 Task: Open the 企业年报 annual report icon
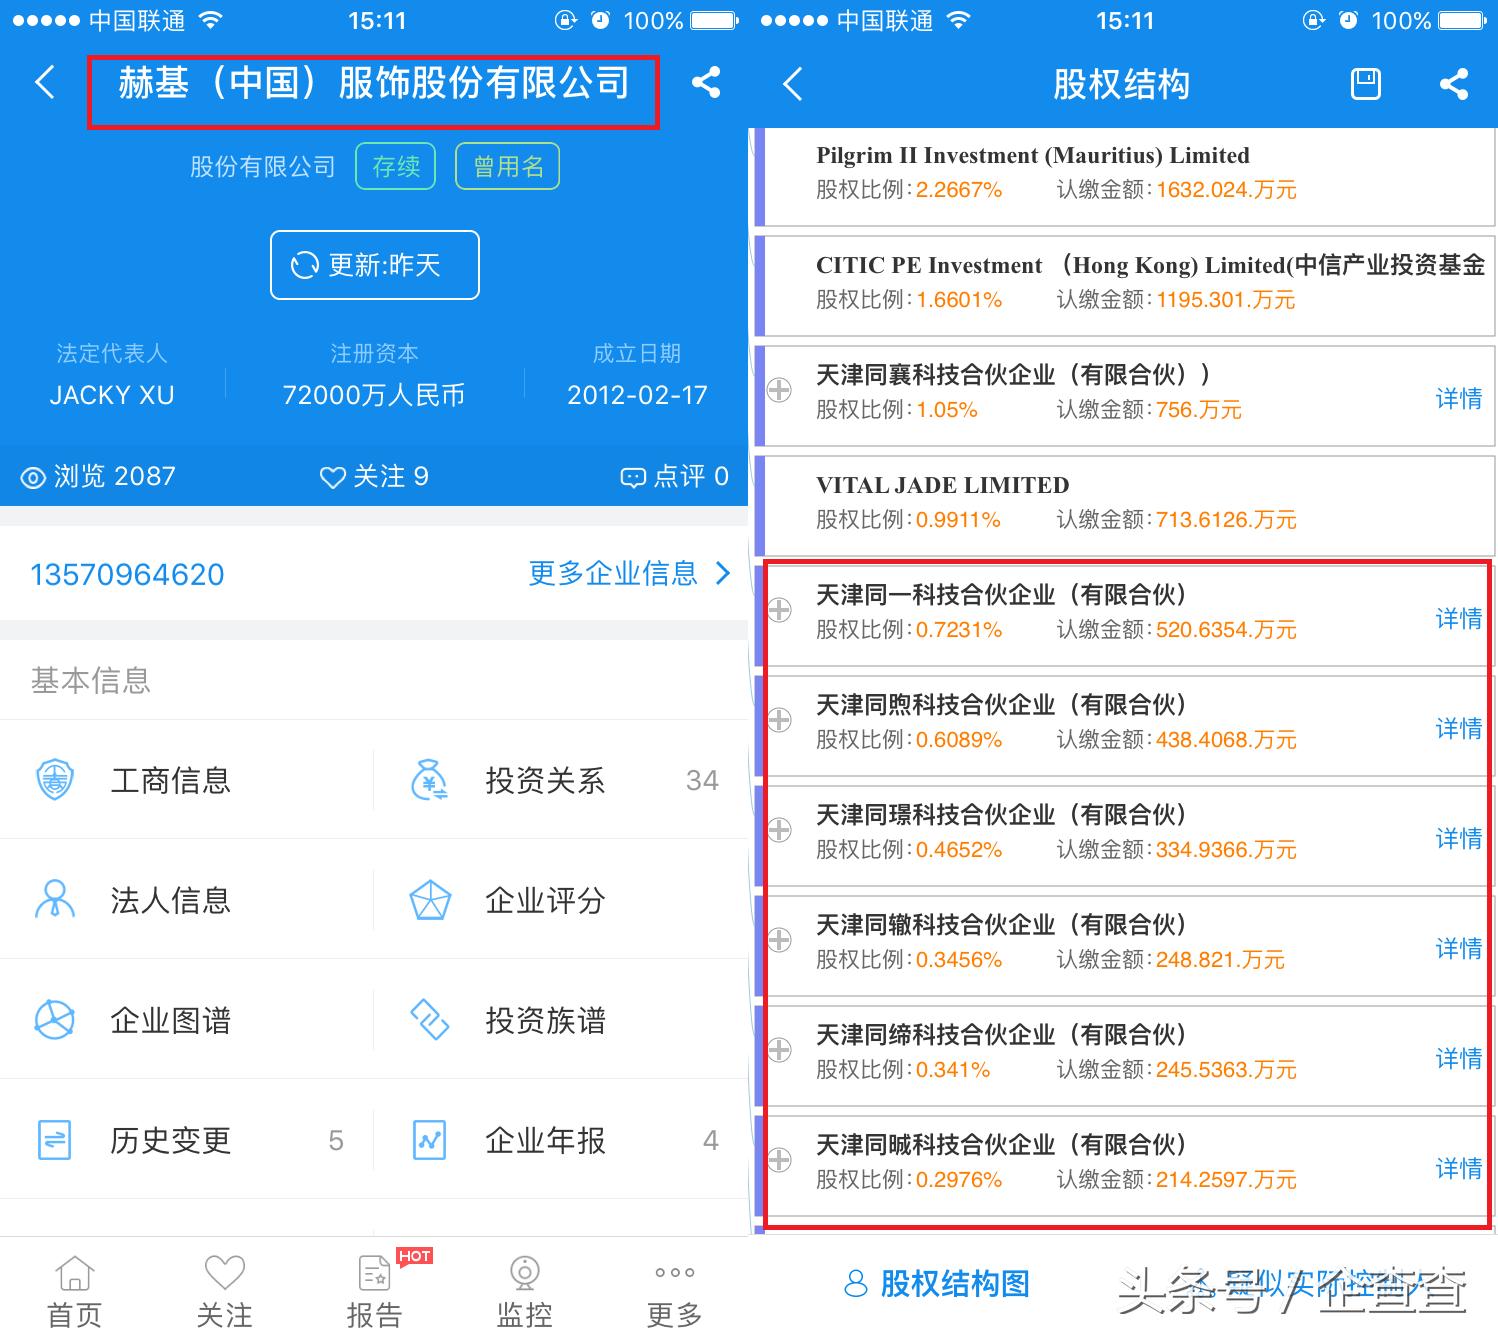[429, 1140]
